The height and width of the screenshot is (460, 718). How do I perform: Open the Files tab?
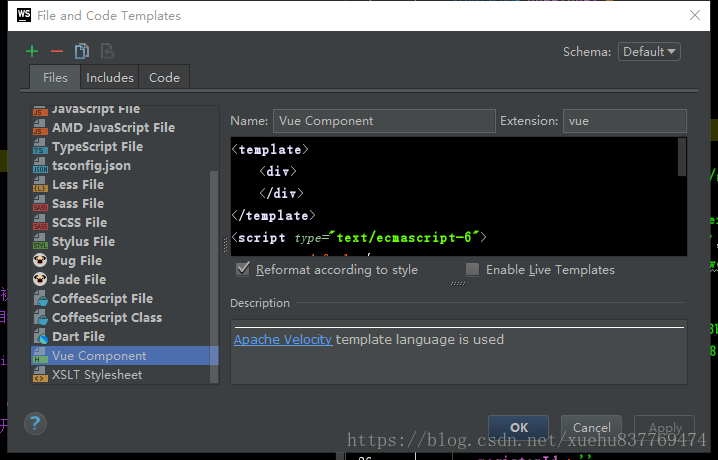(55, 77)
